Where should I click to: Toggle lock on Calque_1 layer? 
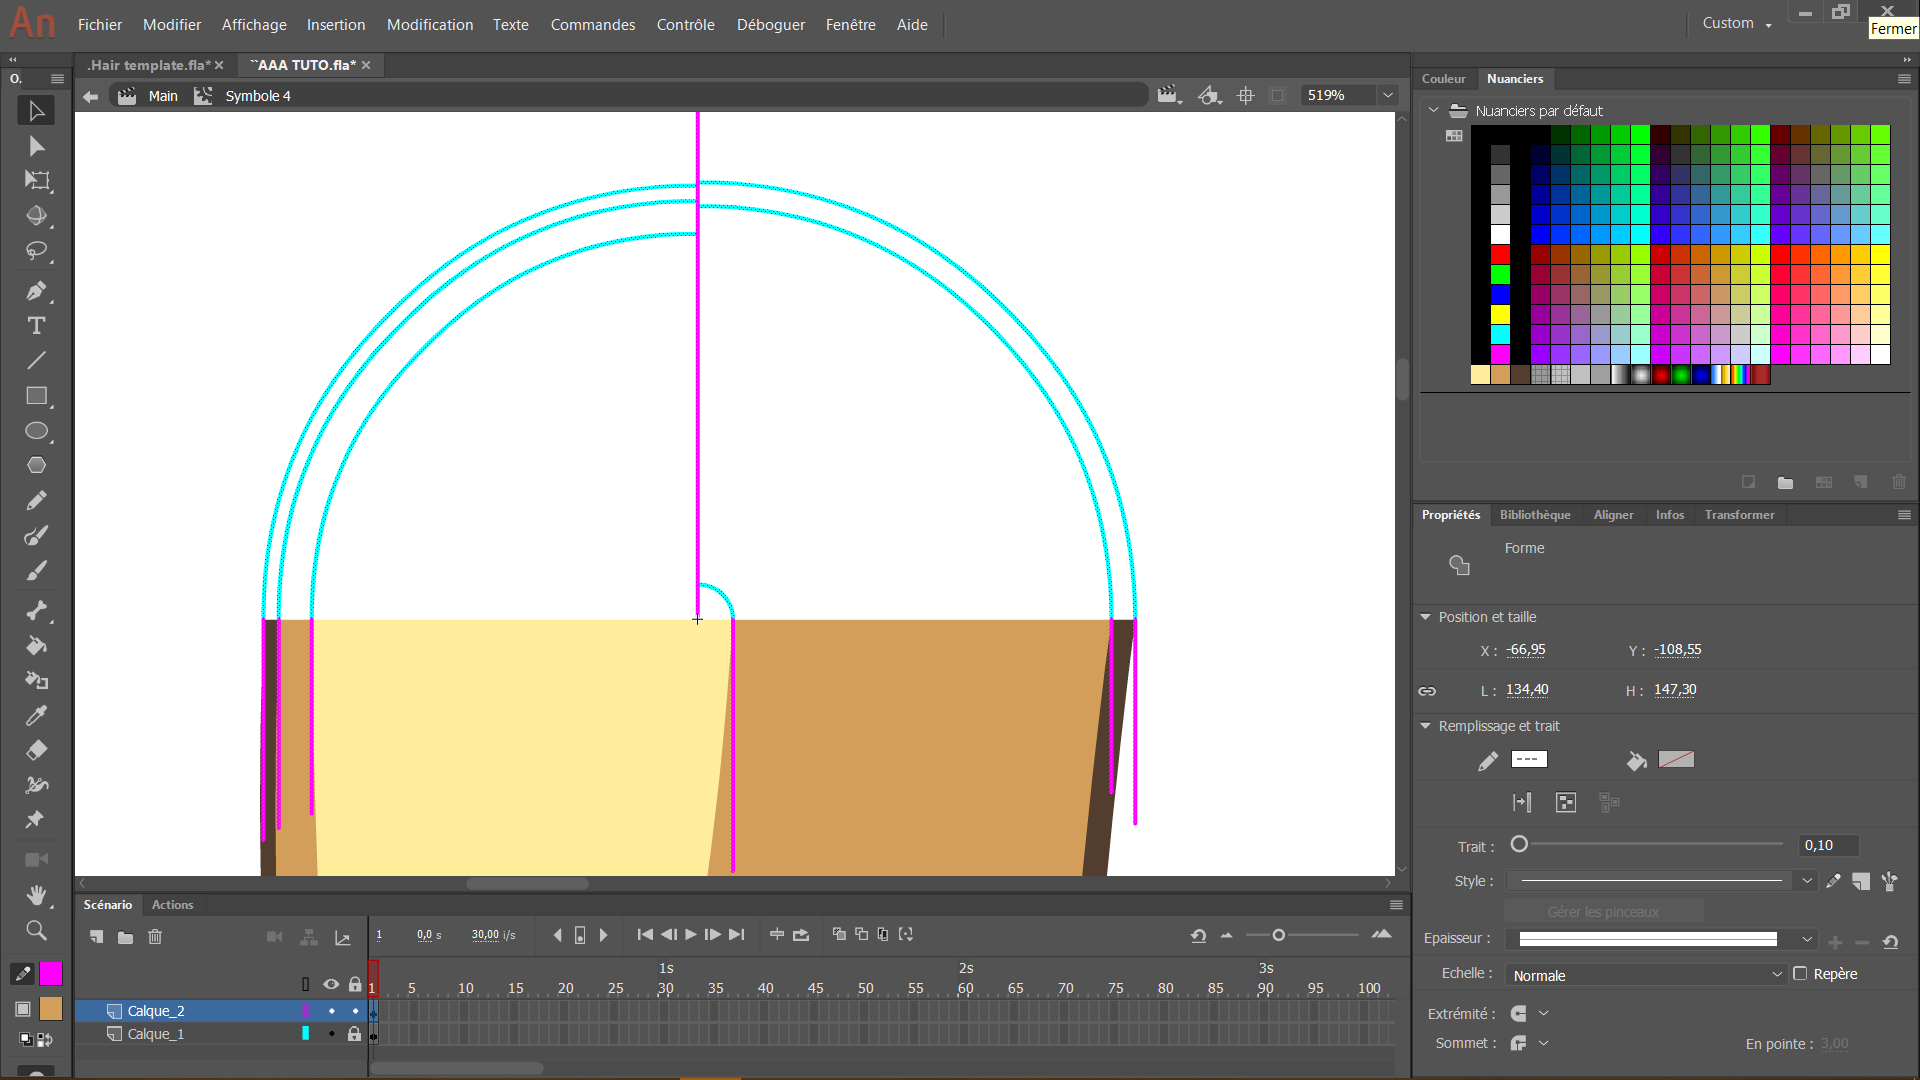(x=354, y=1034)
